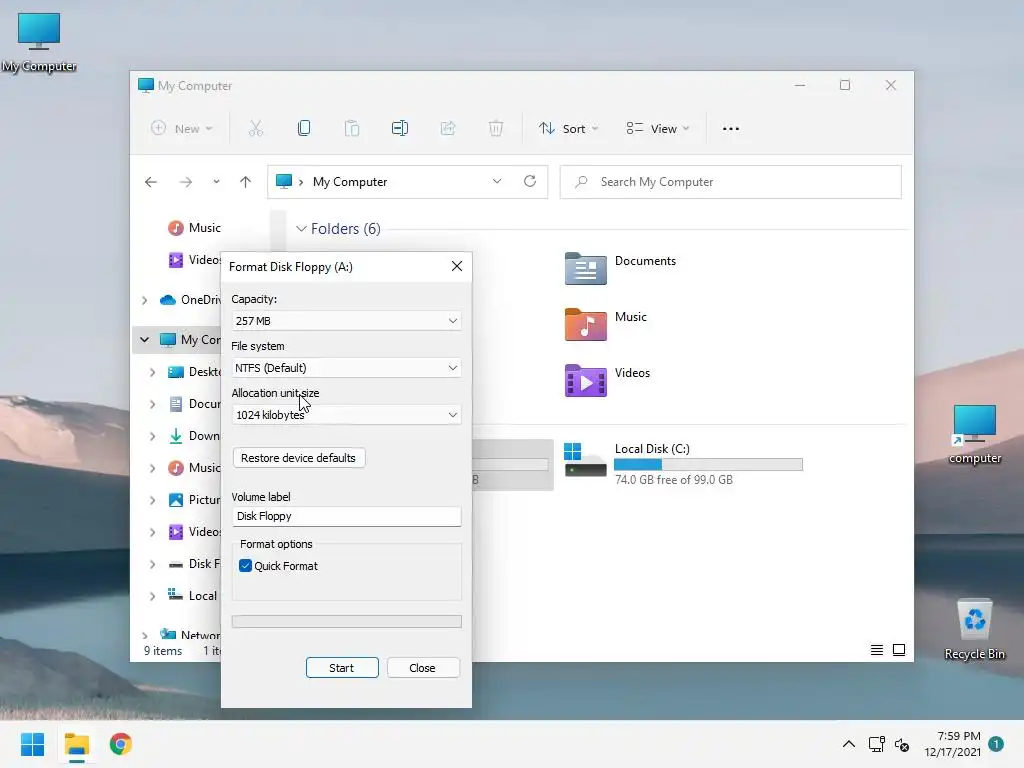
Task: Select the computer shortcut on desktop
Action: pyautogui.click(x=974, y=434)
